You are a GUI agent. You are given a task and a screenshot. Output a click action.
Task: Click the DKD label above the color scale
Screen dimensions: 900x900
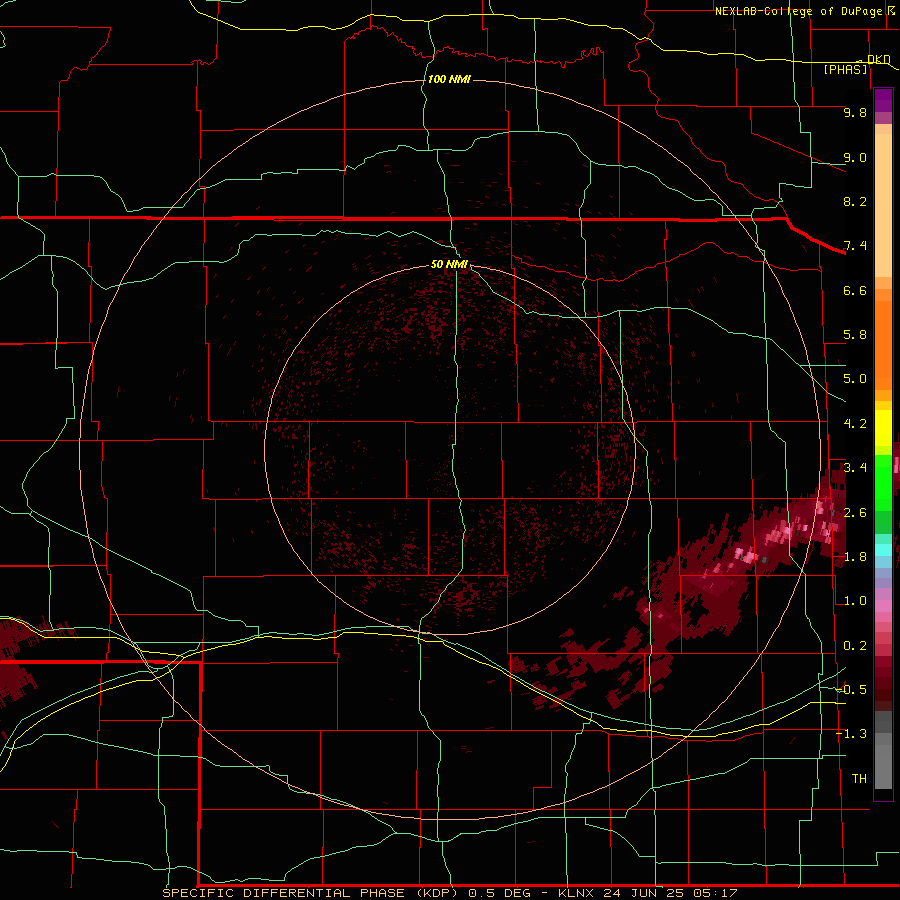pos(879,59)
